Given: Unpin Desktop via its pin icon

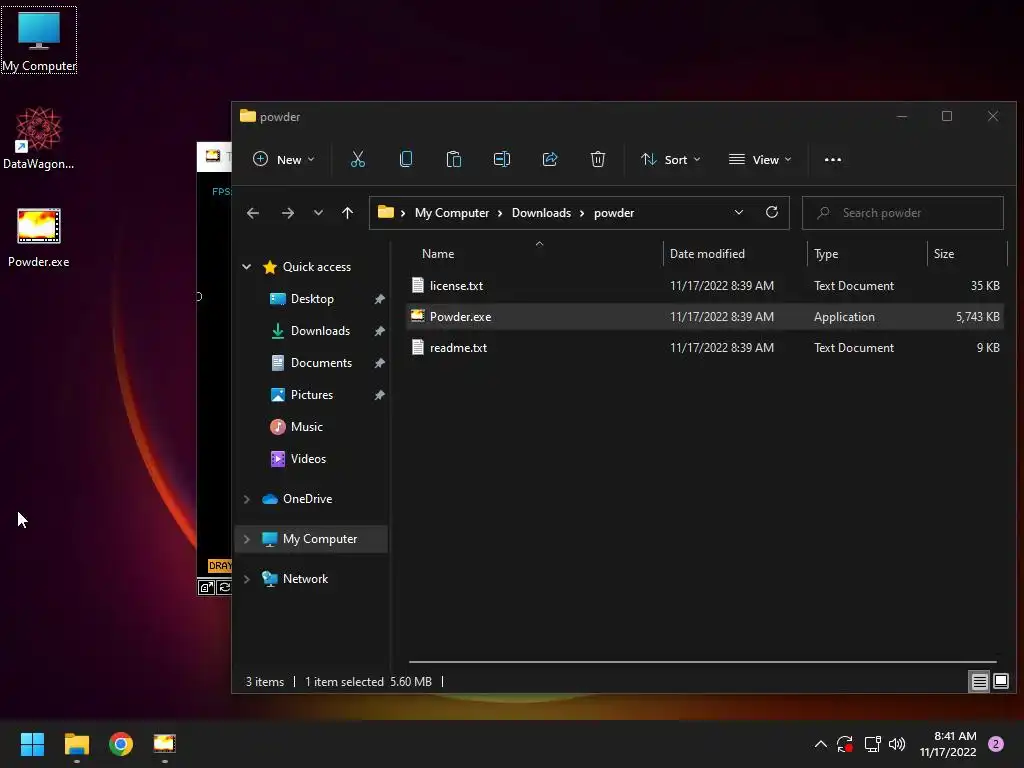Looking at the screenshot, I should tap(379, 298).
